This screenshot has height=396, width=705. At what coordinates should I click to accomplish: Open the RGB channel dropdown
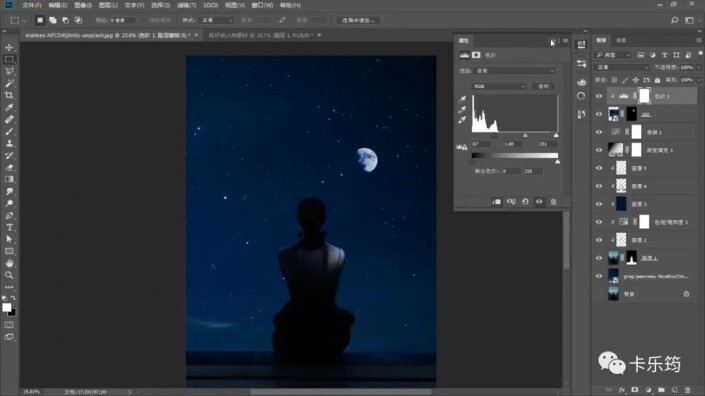tap(499, 86)
